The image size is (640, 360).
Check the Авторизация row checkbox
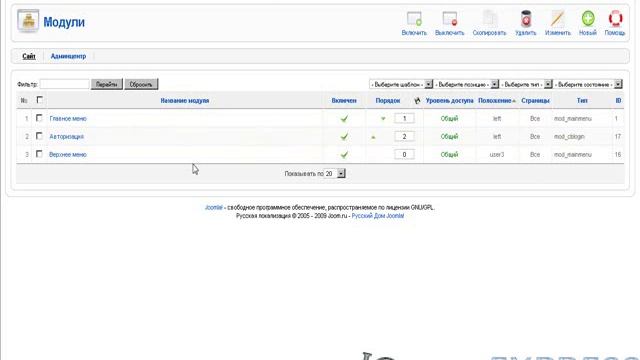[x=39, y=136]
